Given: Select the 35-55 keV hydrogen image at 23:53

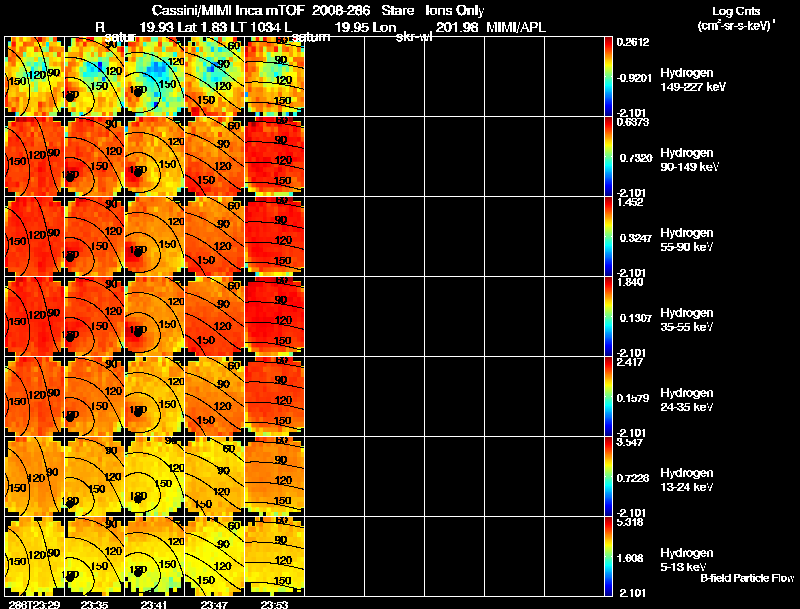Looking at the screenshot, I should click(274, 317).
